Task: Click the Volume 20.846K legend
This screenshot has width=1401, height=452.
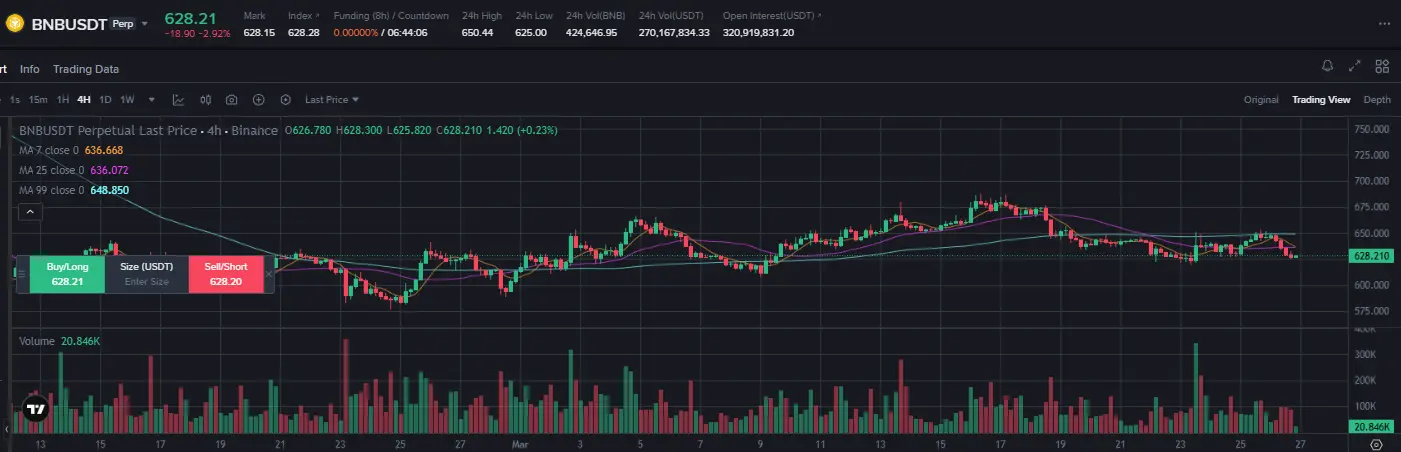Action: click(x=59, y=341)
